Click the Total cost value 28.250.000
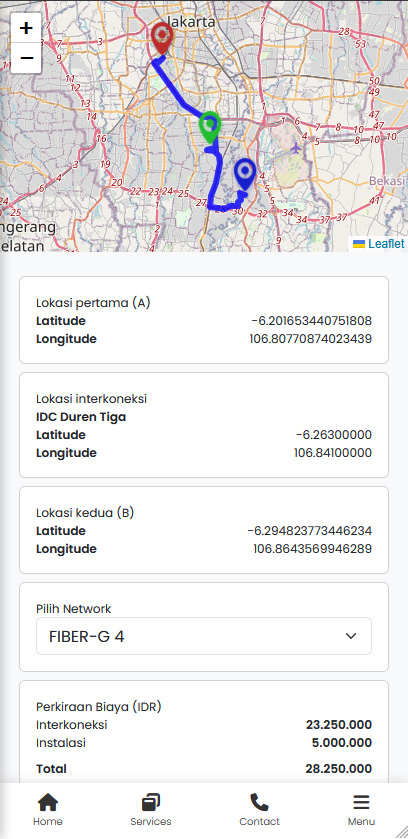The height and width of the screenshot is (839, 408). coord(338,769)
